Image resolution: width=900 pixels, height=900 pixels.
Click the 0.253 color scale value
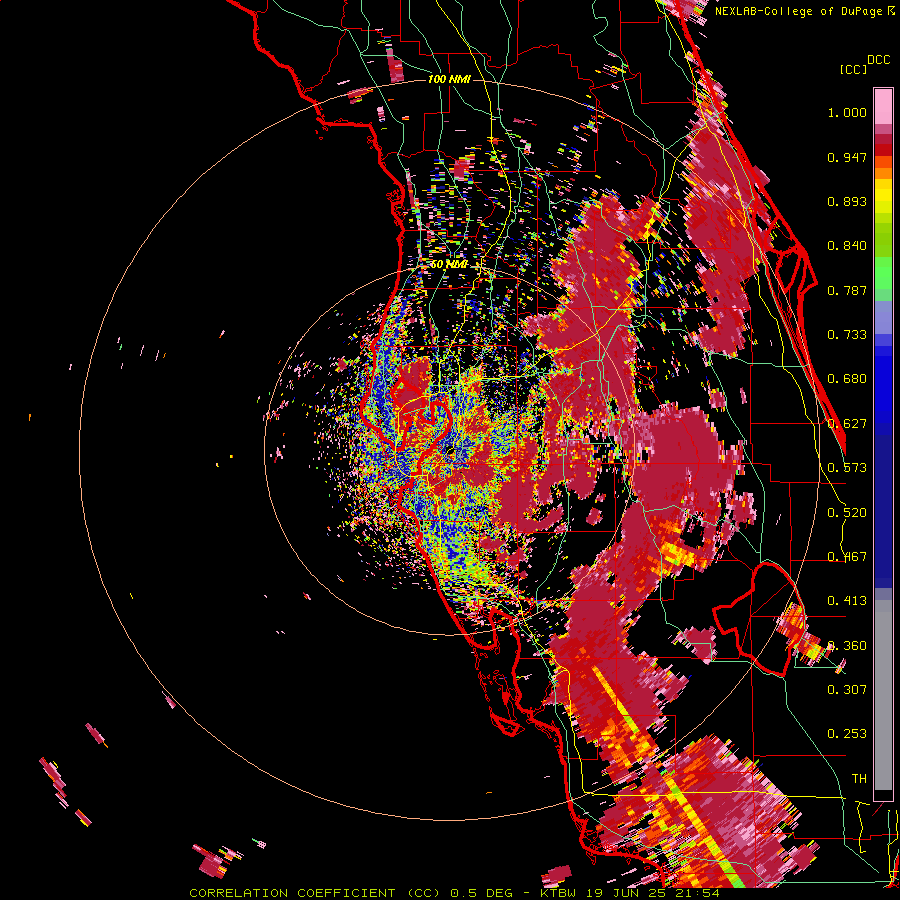847,734
